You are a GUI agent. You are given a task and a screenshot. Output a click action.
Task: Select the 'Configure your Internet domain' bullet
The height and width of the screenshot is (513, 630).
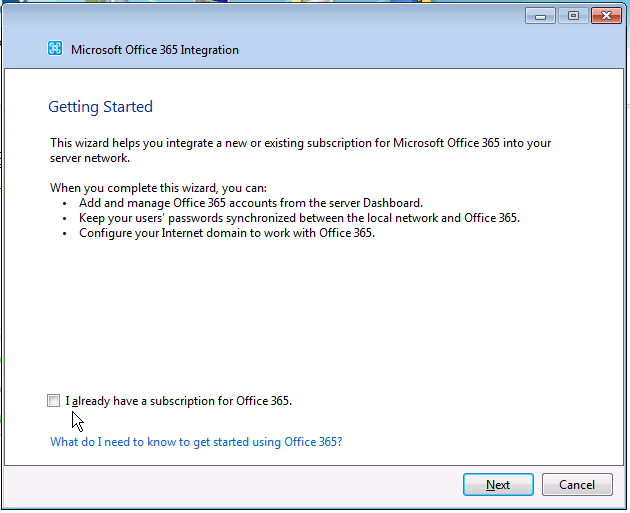(227, 233)
